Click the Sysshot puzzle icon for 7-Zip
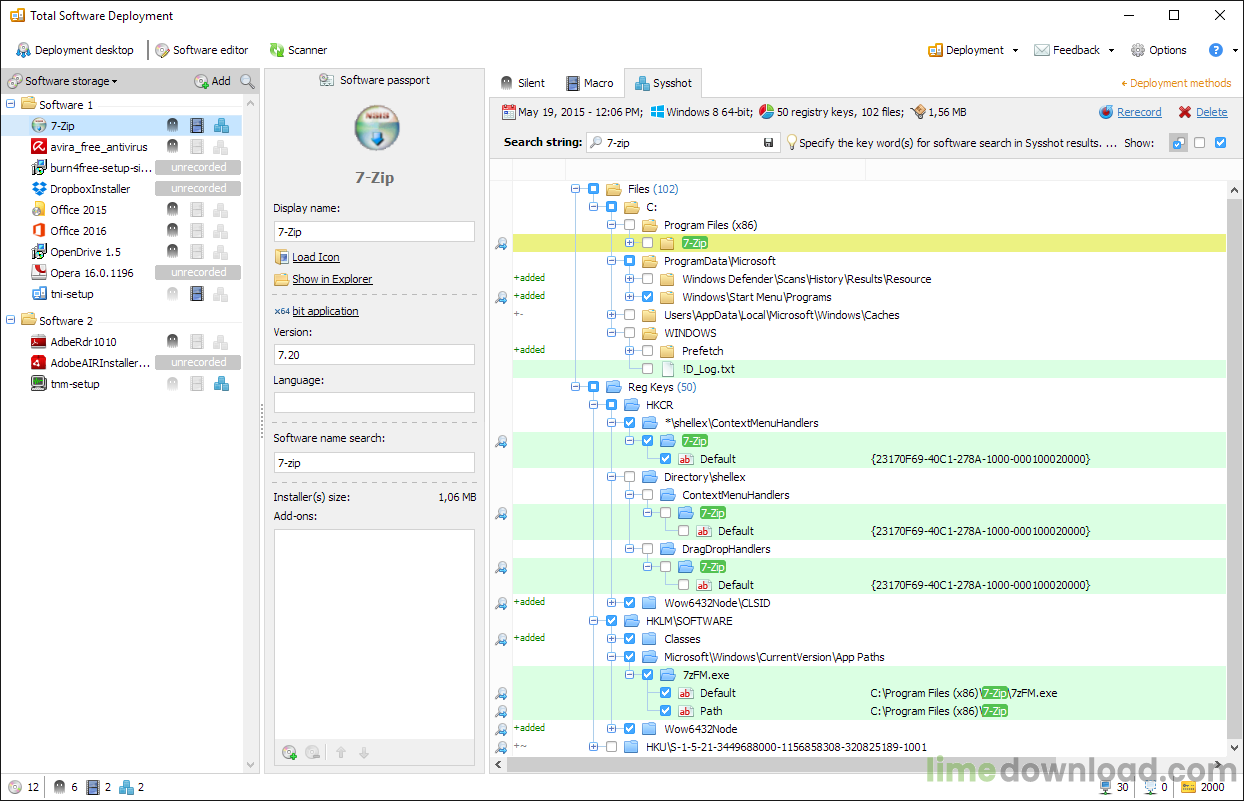This screenshot has height=801, width=1244. [x=222, y=126]
